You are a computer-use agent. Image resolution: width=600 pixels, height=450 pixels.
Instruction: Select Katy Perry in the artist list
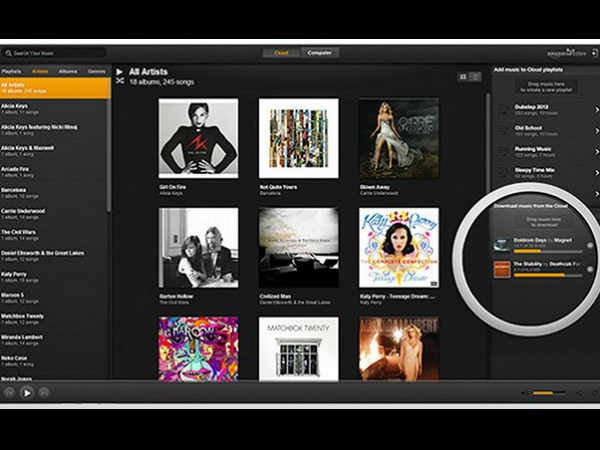55,277
